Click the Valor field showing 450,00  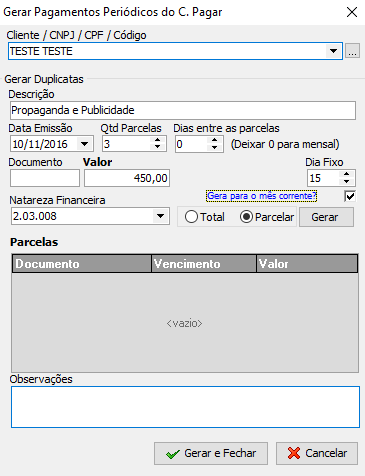[127, 178]
